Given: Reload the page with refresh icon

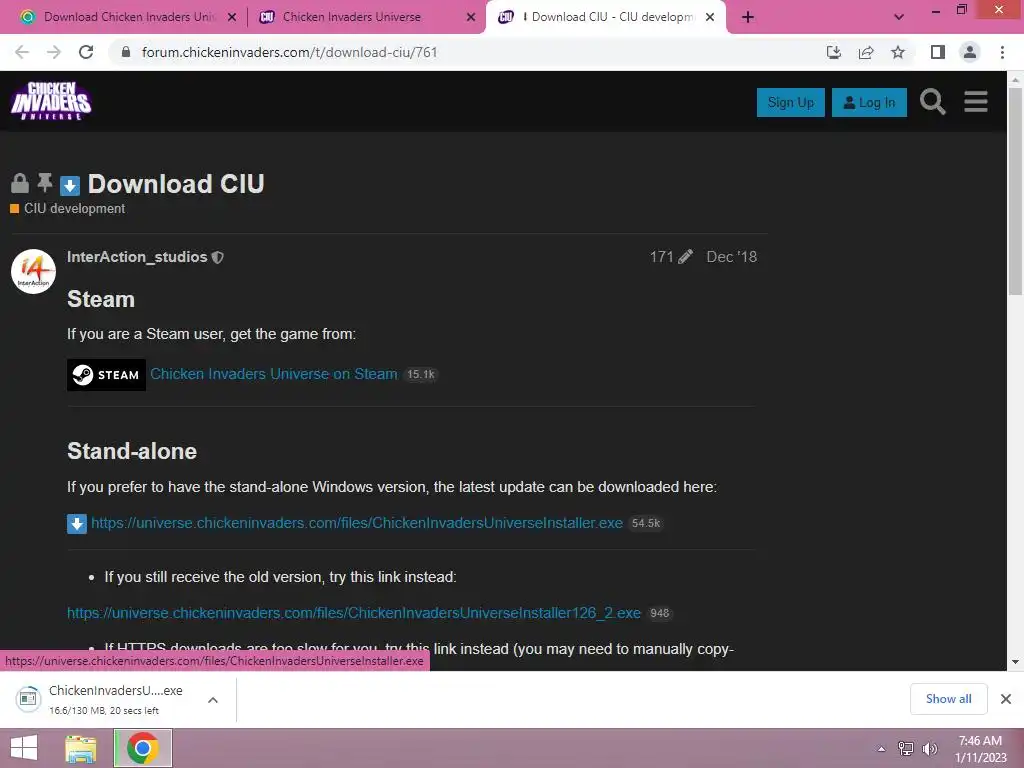Looking at the screenshot, I should (x=86, y=52).
